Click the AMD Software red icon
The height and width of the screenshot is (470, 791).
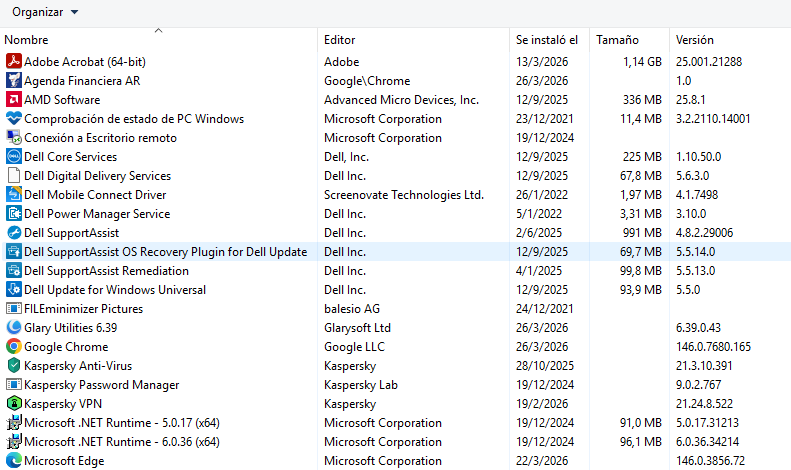(x=14, y=100)
